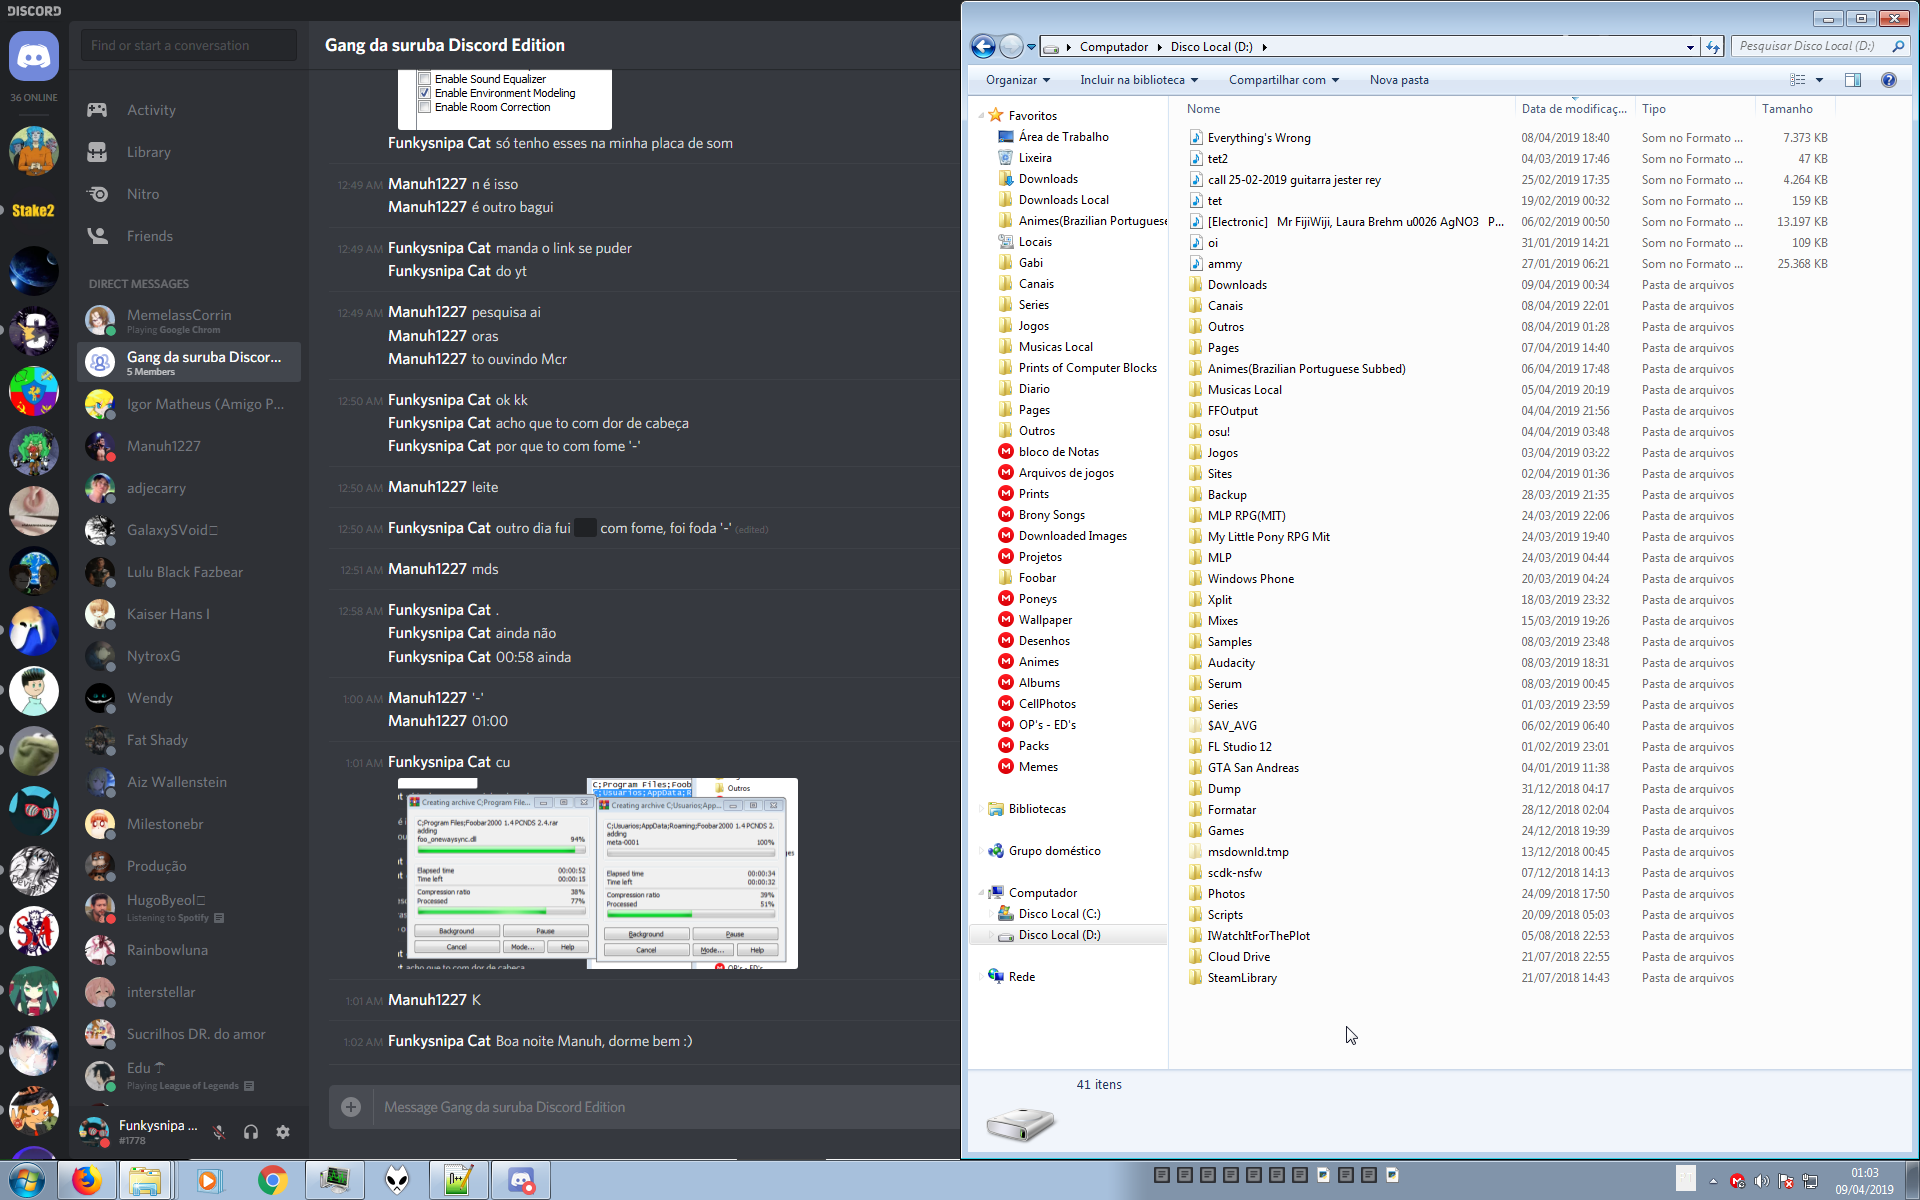Expand the Disco Local (C:) tree node
Image resolution: width=1920 pixels, height=1200 pixels.
coord(991,914)
